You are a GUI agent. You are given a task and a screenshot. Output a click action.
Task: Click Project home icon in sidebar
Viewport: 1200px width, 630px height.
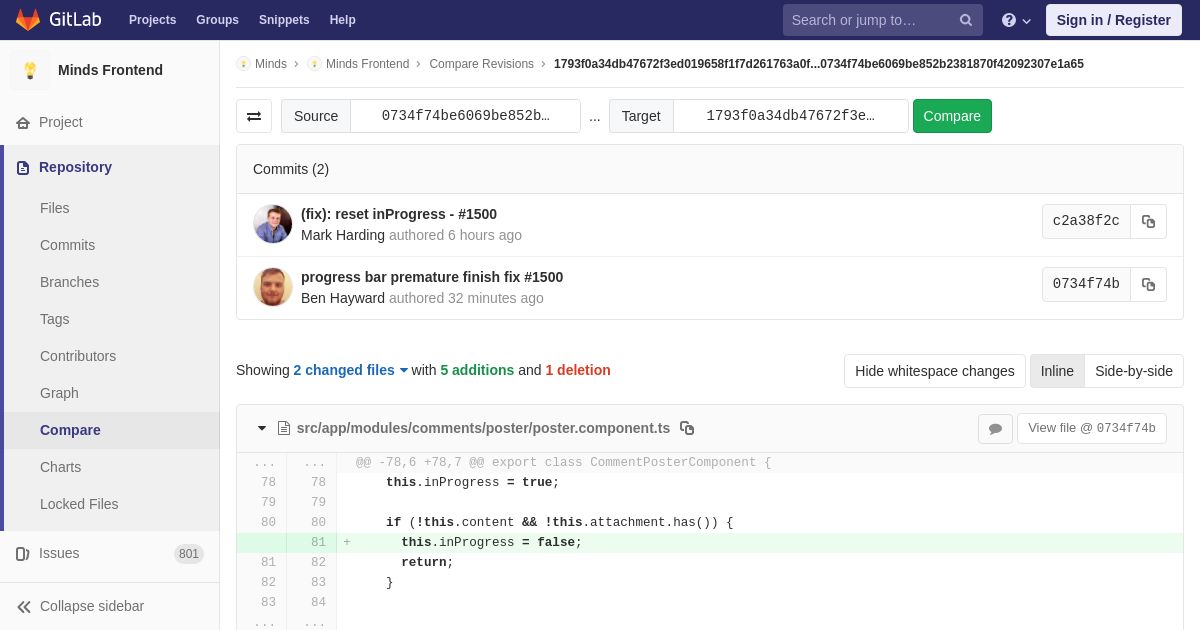click(23, 123)
